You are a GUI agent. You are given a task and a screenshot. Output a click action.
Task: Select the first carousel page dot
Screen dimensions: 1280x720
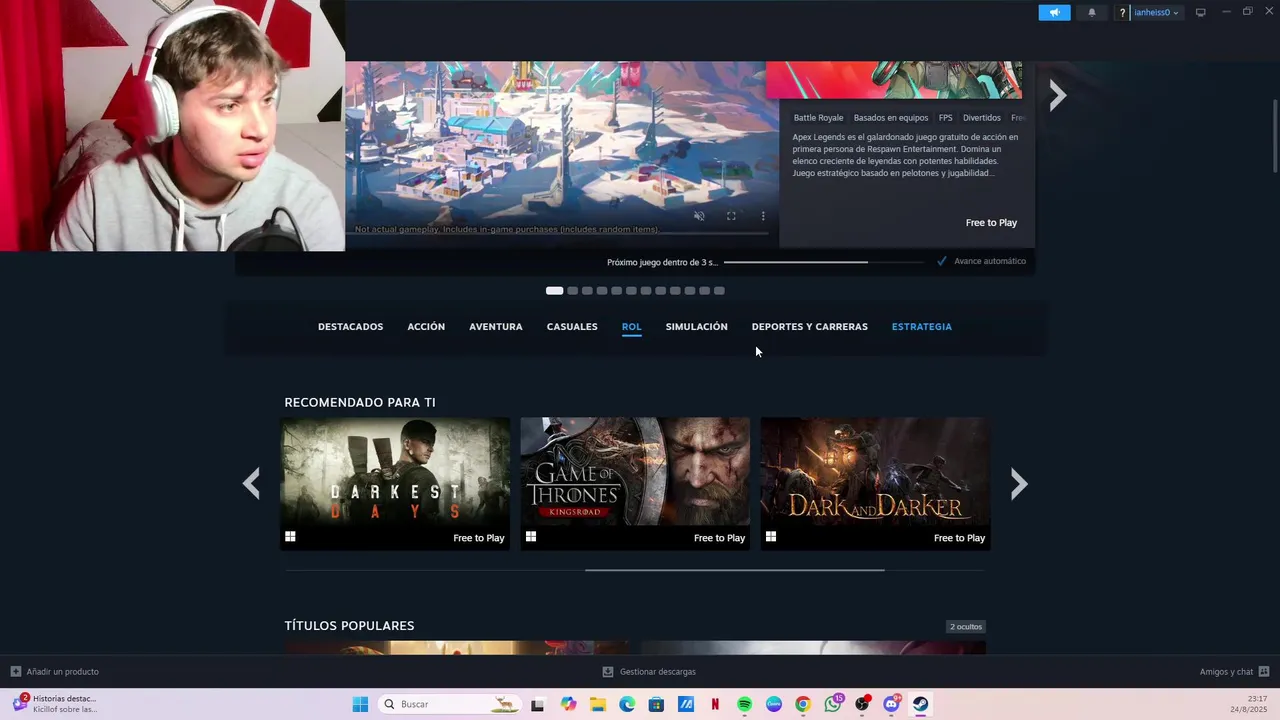554,291
